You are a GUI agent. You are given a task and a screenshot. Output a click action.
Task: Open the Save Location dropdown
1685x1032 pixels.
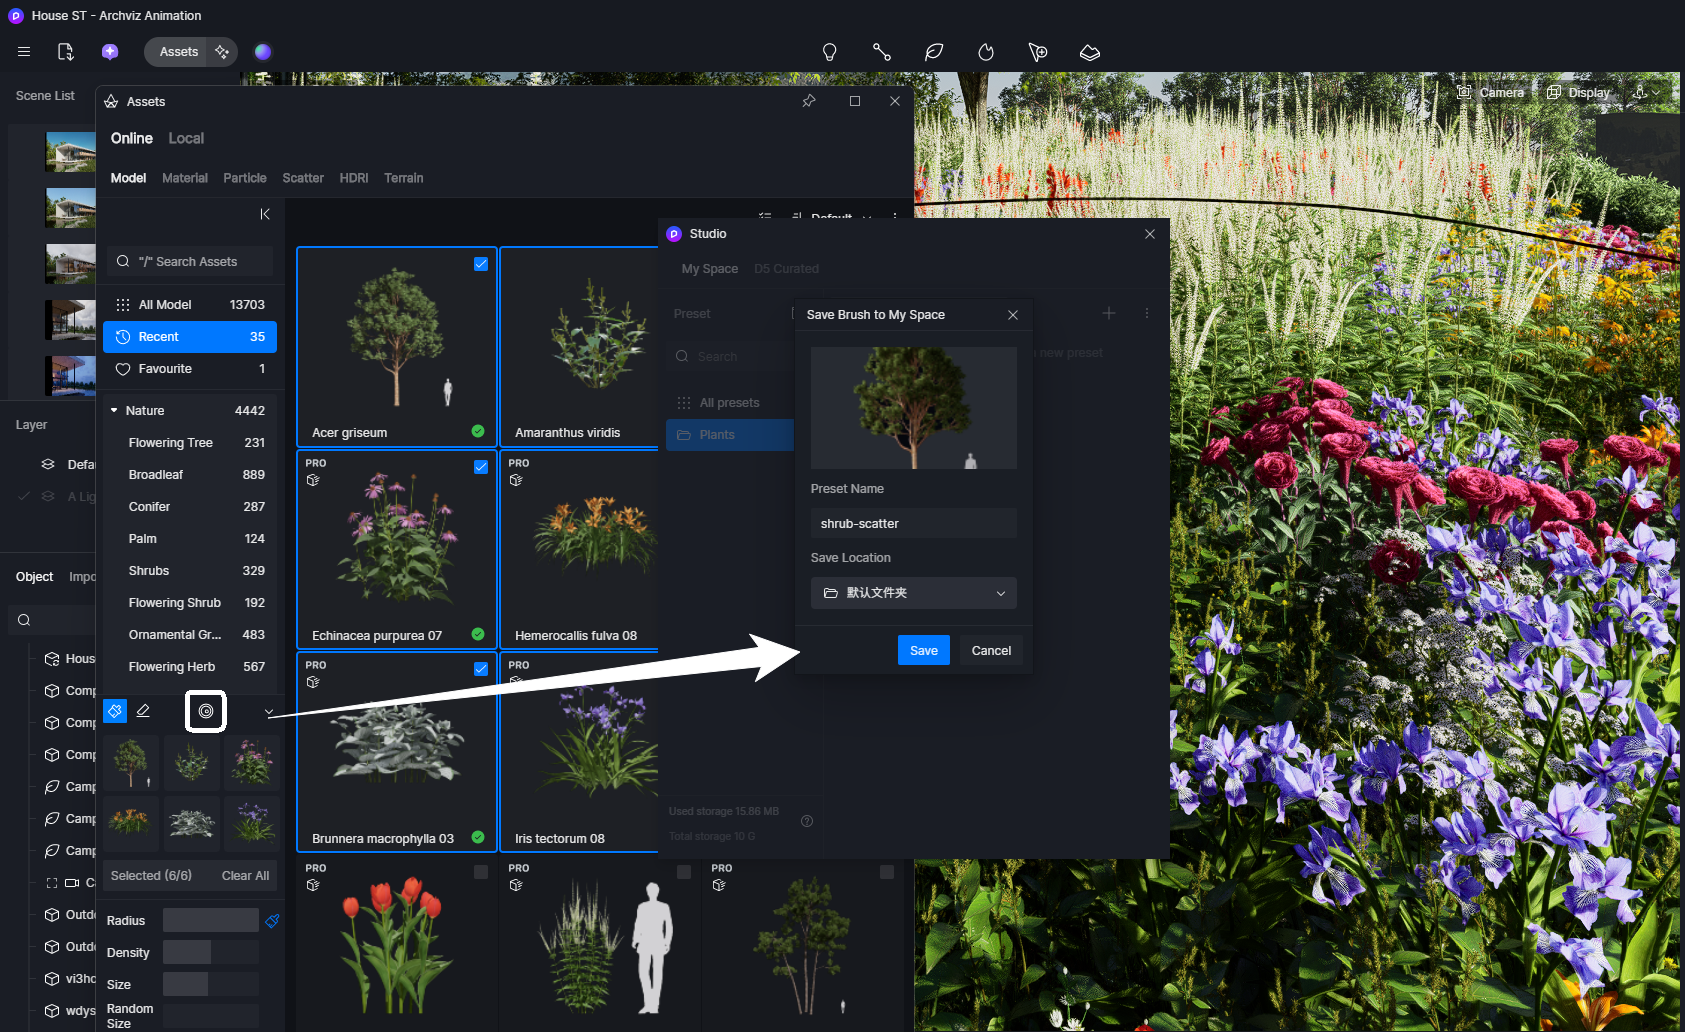pos(914,593)
